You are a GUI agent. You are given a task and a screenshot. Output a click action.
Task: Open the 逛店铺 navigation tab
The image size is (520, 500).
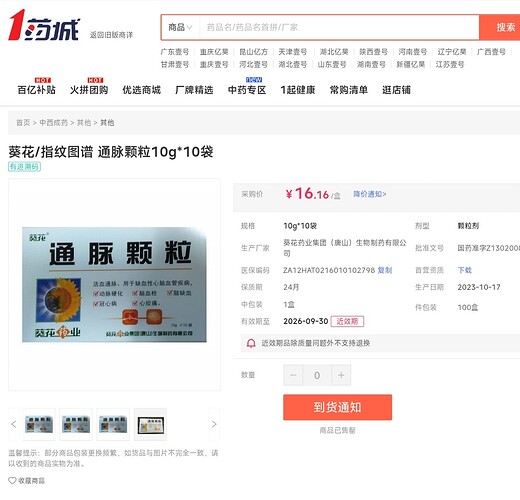click(396, 90)
